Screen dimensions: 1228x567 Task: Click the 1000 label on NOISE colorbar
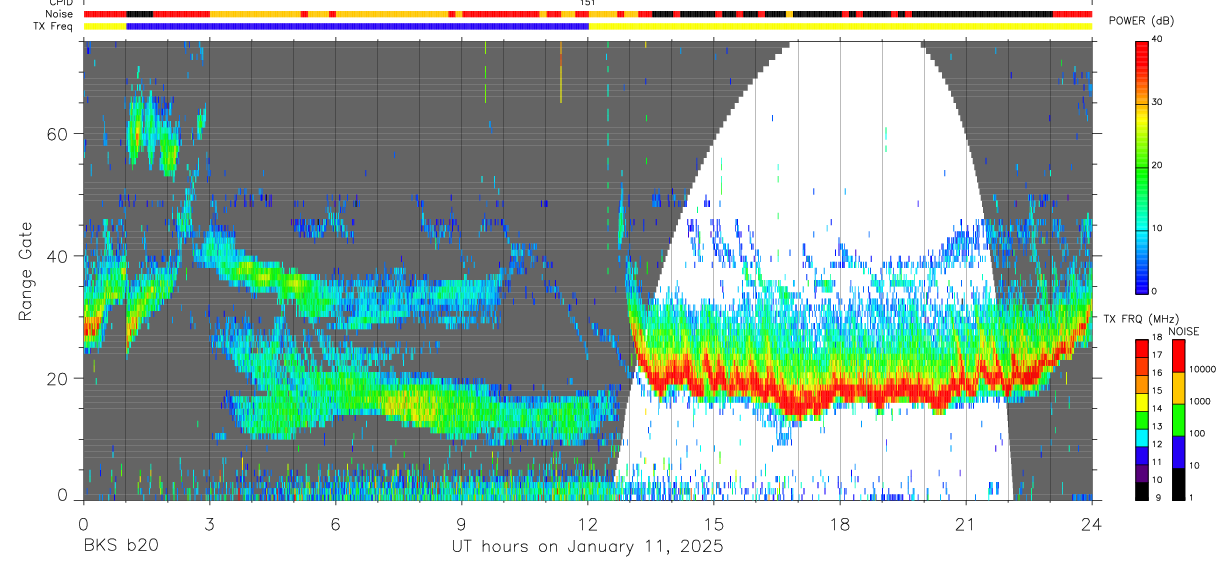click(x=1200, y=401)
